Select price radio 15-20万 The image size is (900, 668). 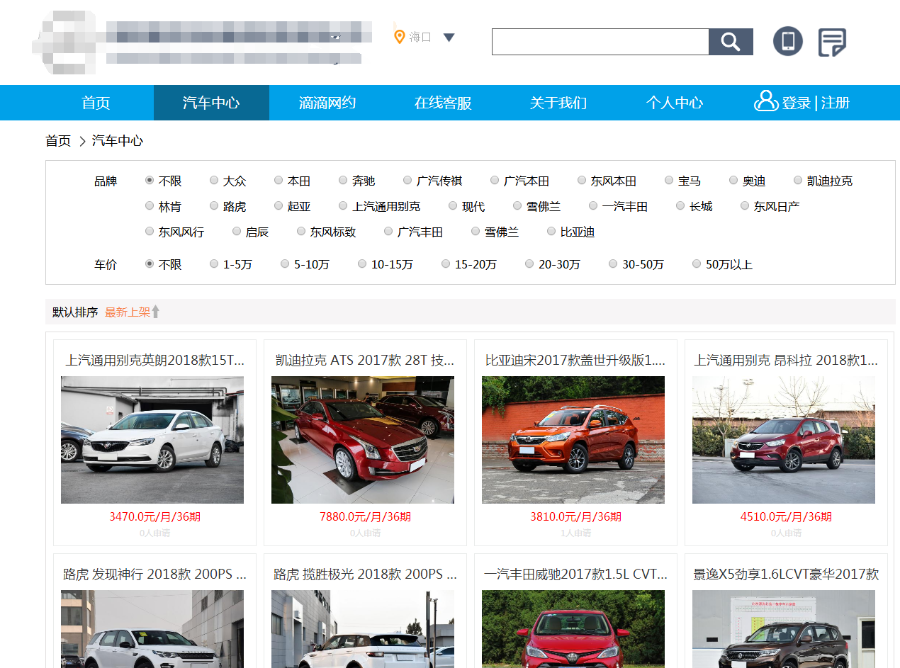[445, 264]
